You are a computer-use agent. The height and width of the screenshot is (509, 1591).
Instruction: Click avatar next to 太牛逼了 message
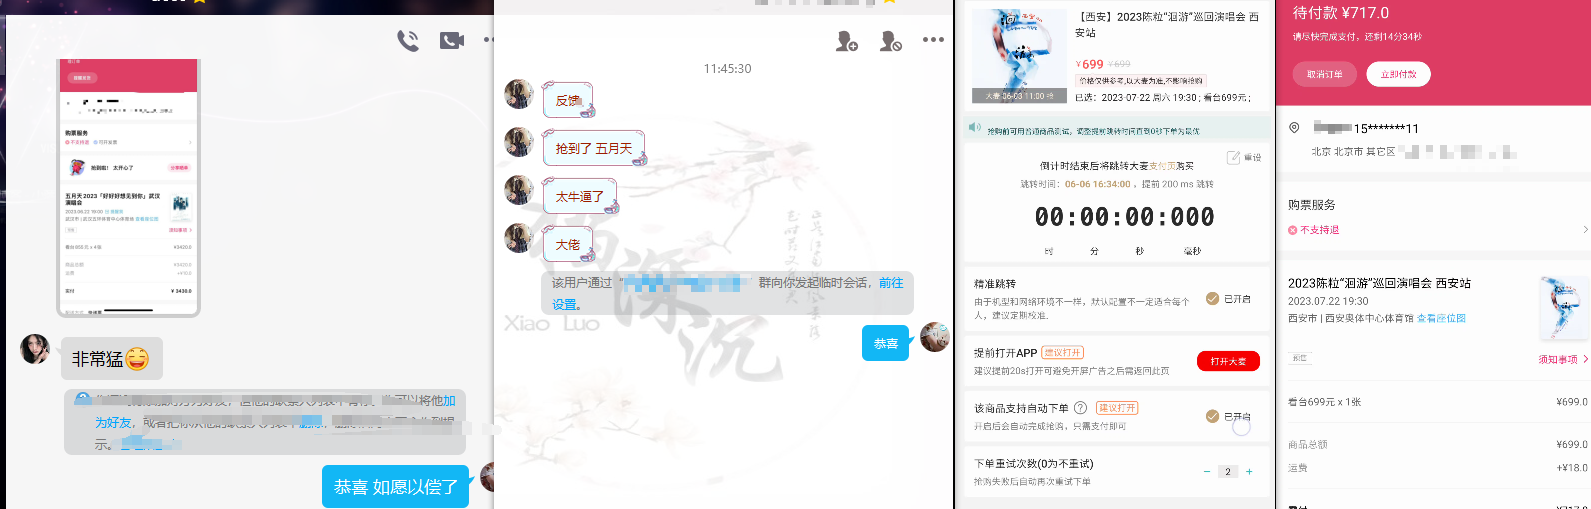point(519,190)
